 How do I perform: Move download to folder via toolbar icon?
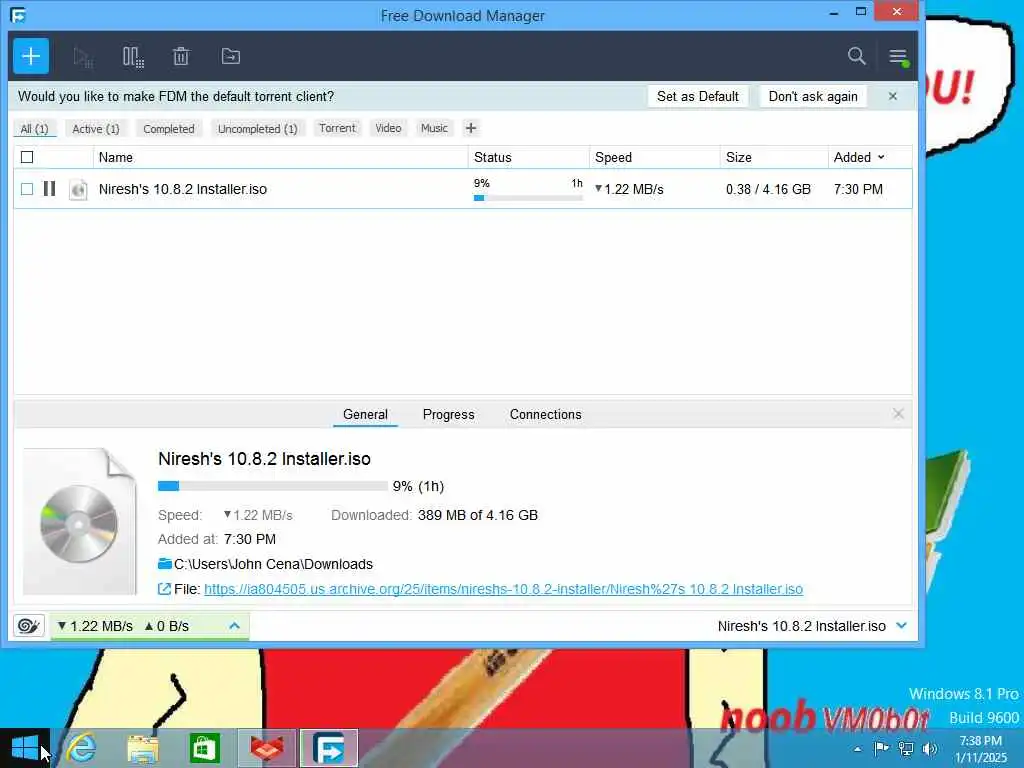pos(231,57)
